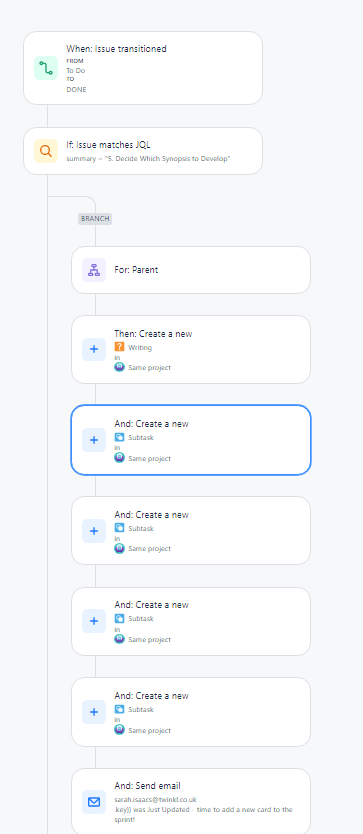This screenshot has height=834, width=363.
Task: Click plus icon of Create new Writing action
Action: coord(94,349)
